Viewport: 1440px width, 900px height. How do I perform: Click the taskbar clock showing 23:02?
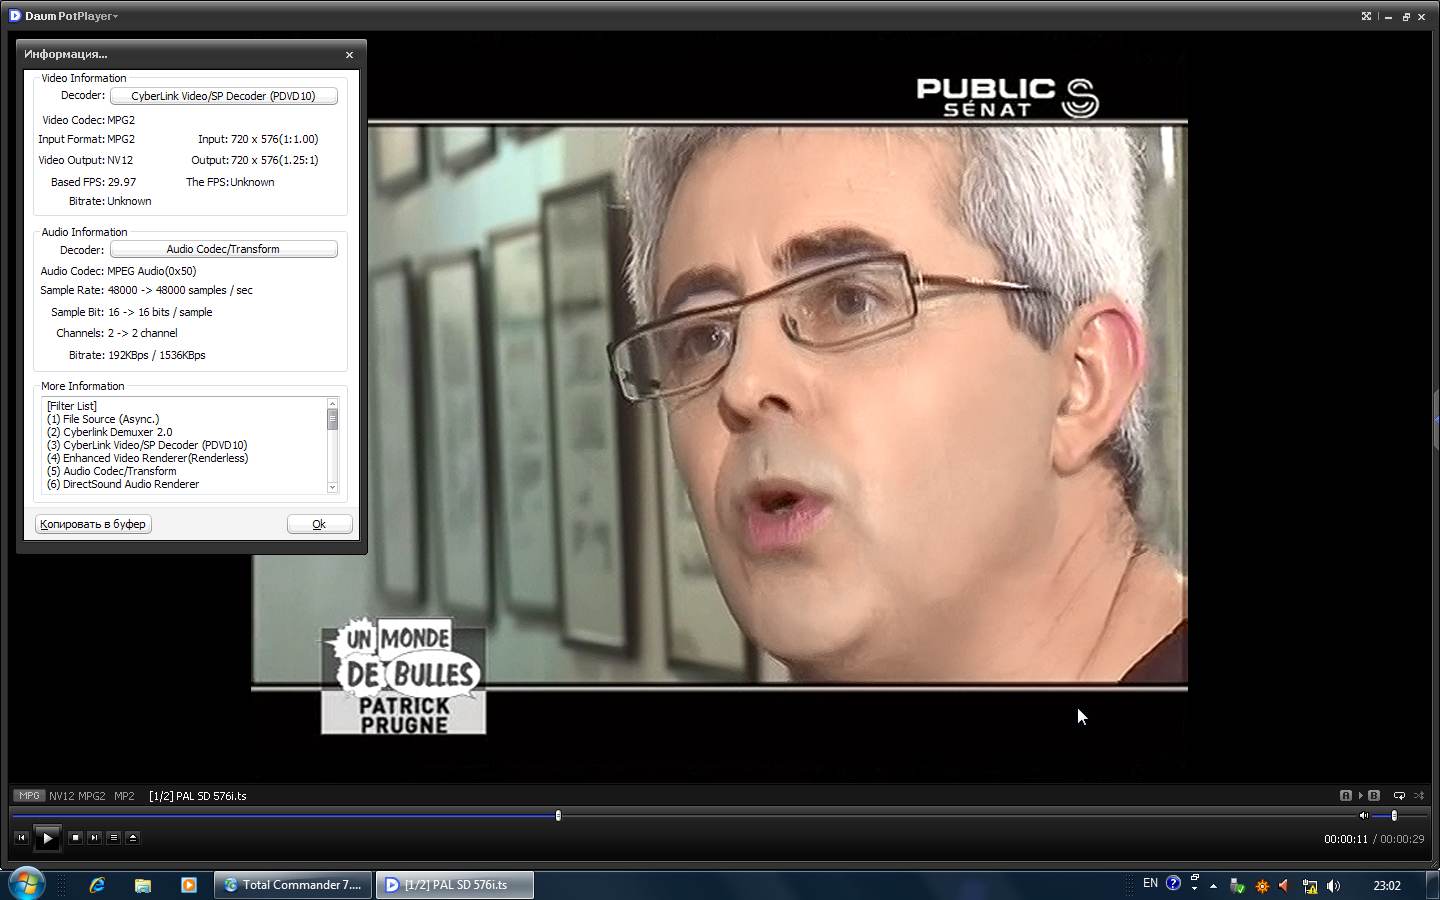[1387, 886]
